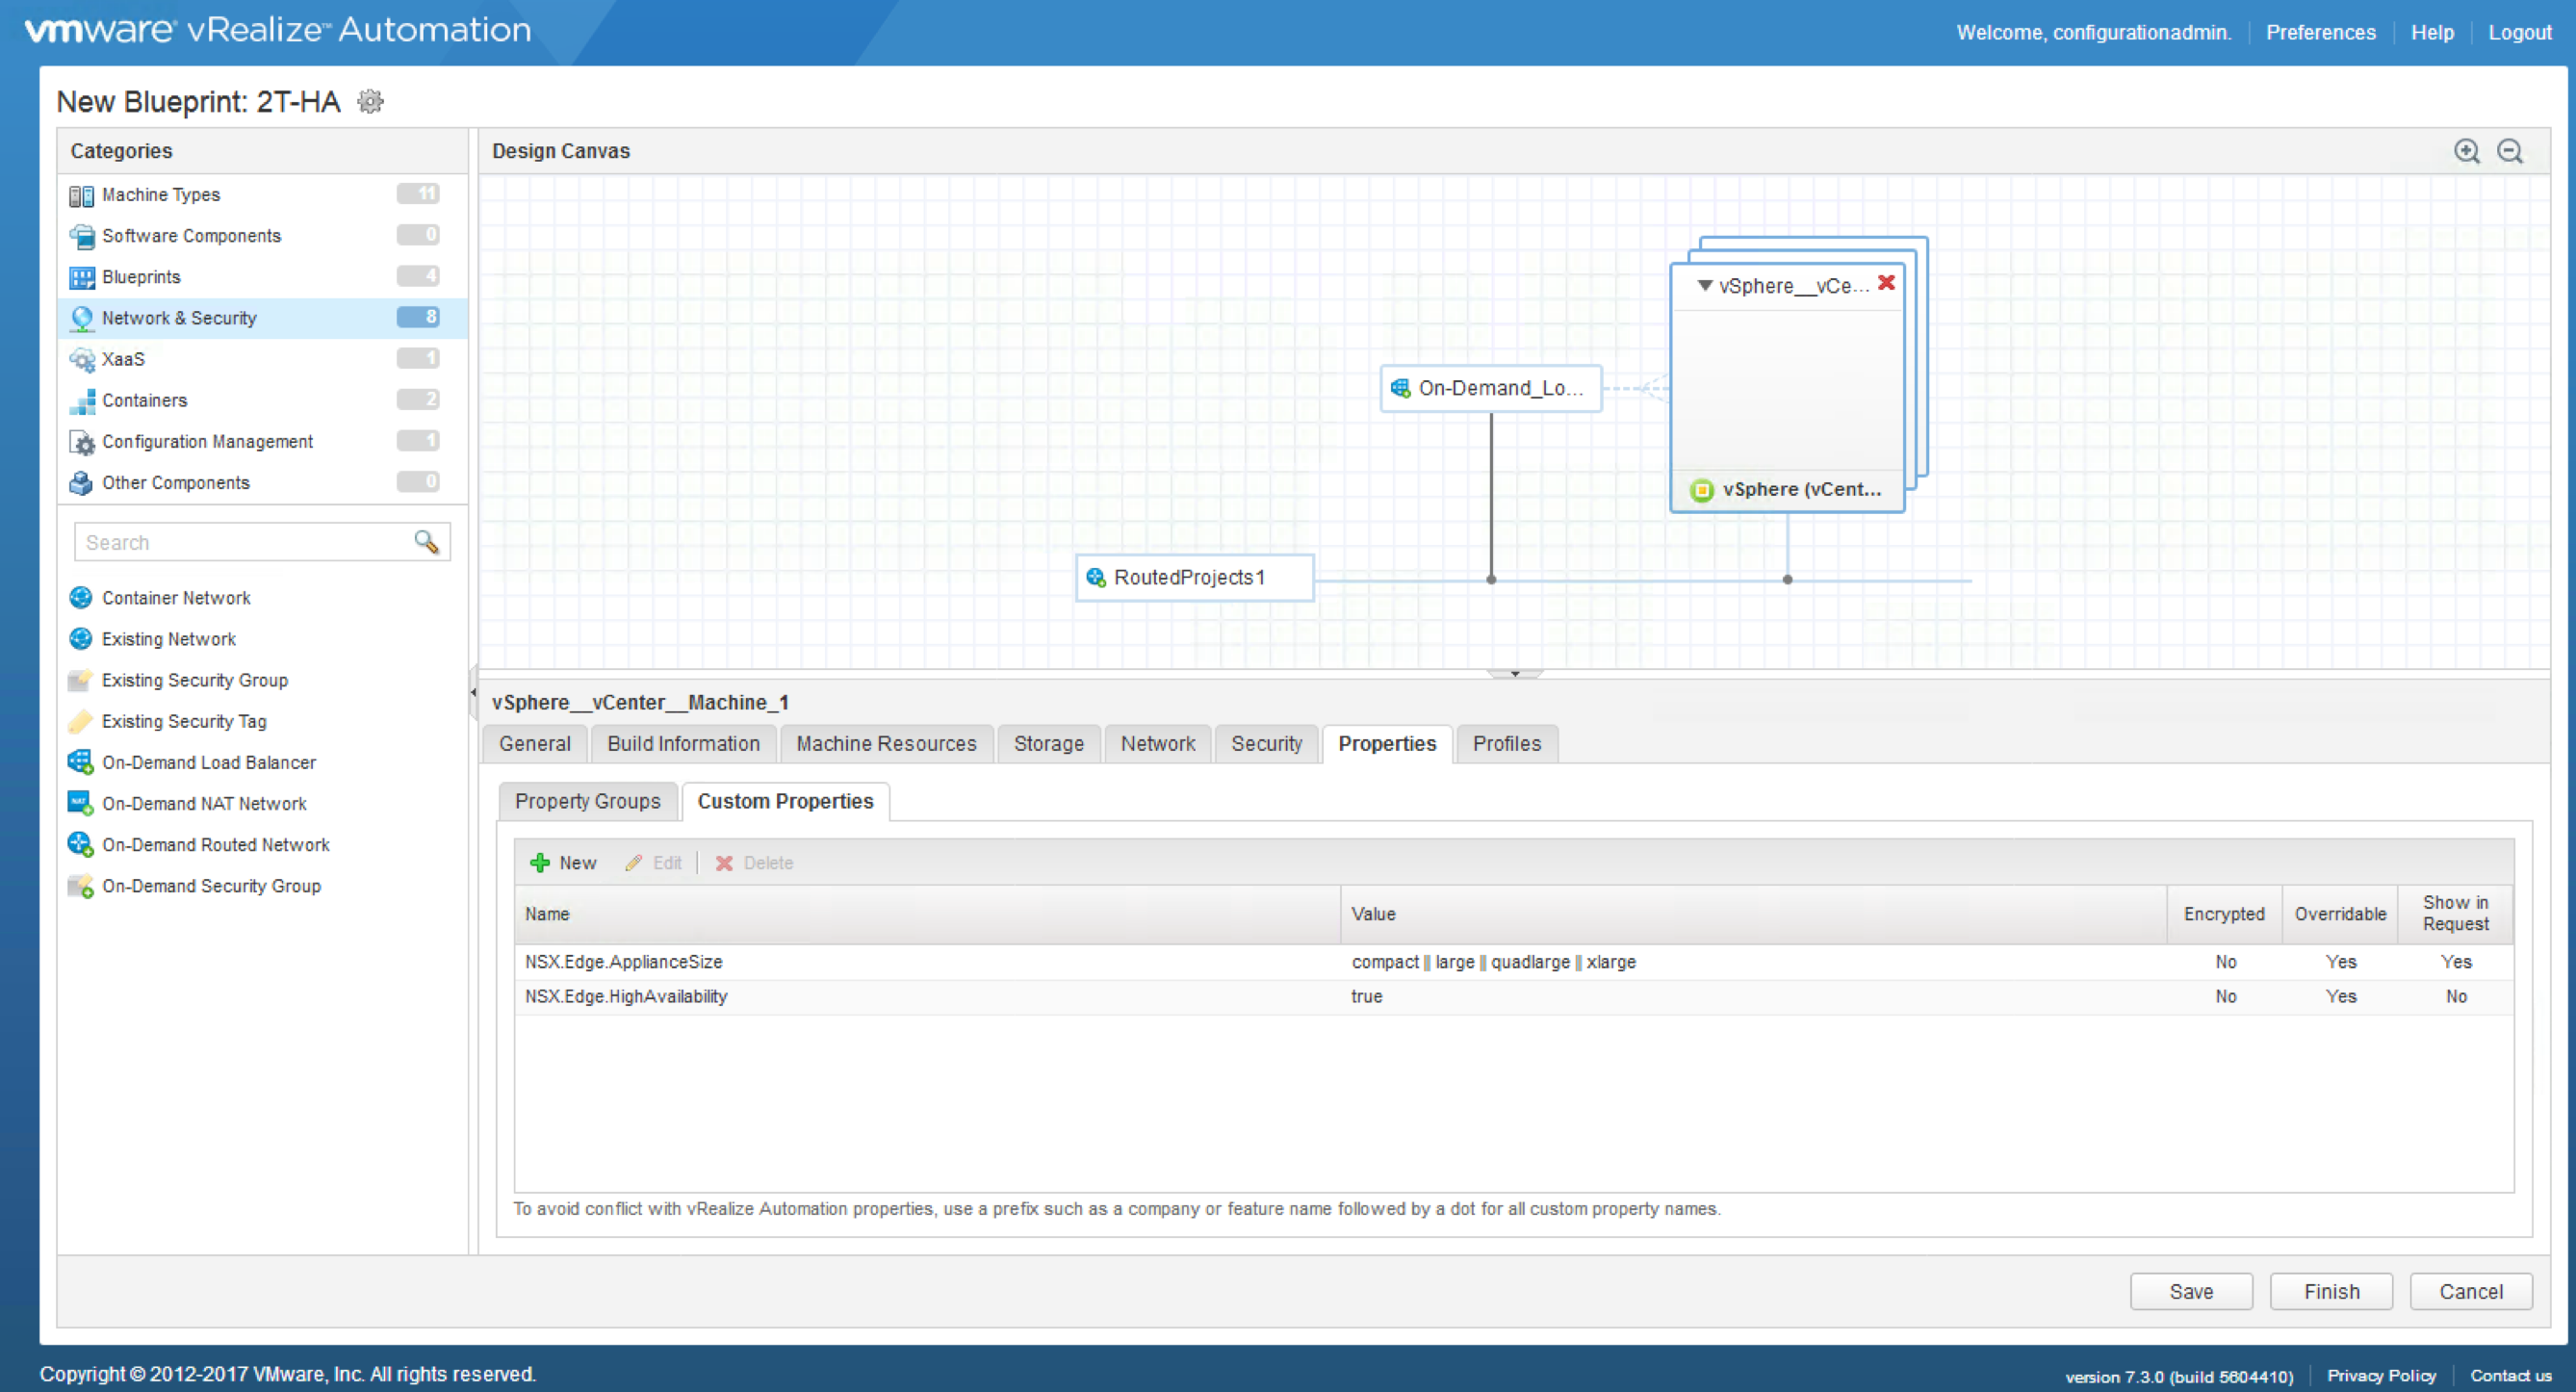This screenshot has width=2576, height=1392.
Task: Open the Contact us link
Action: tap(2510, 1376)
